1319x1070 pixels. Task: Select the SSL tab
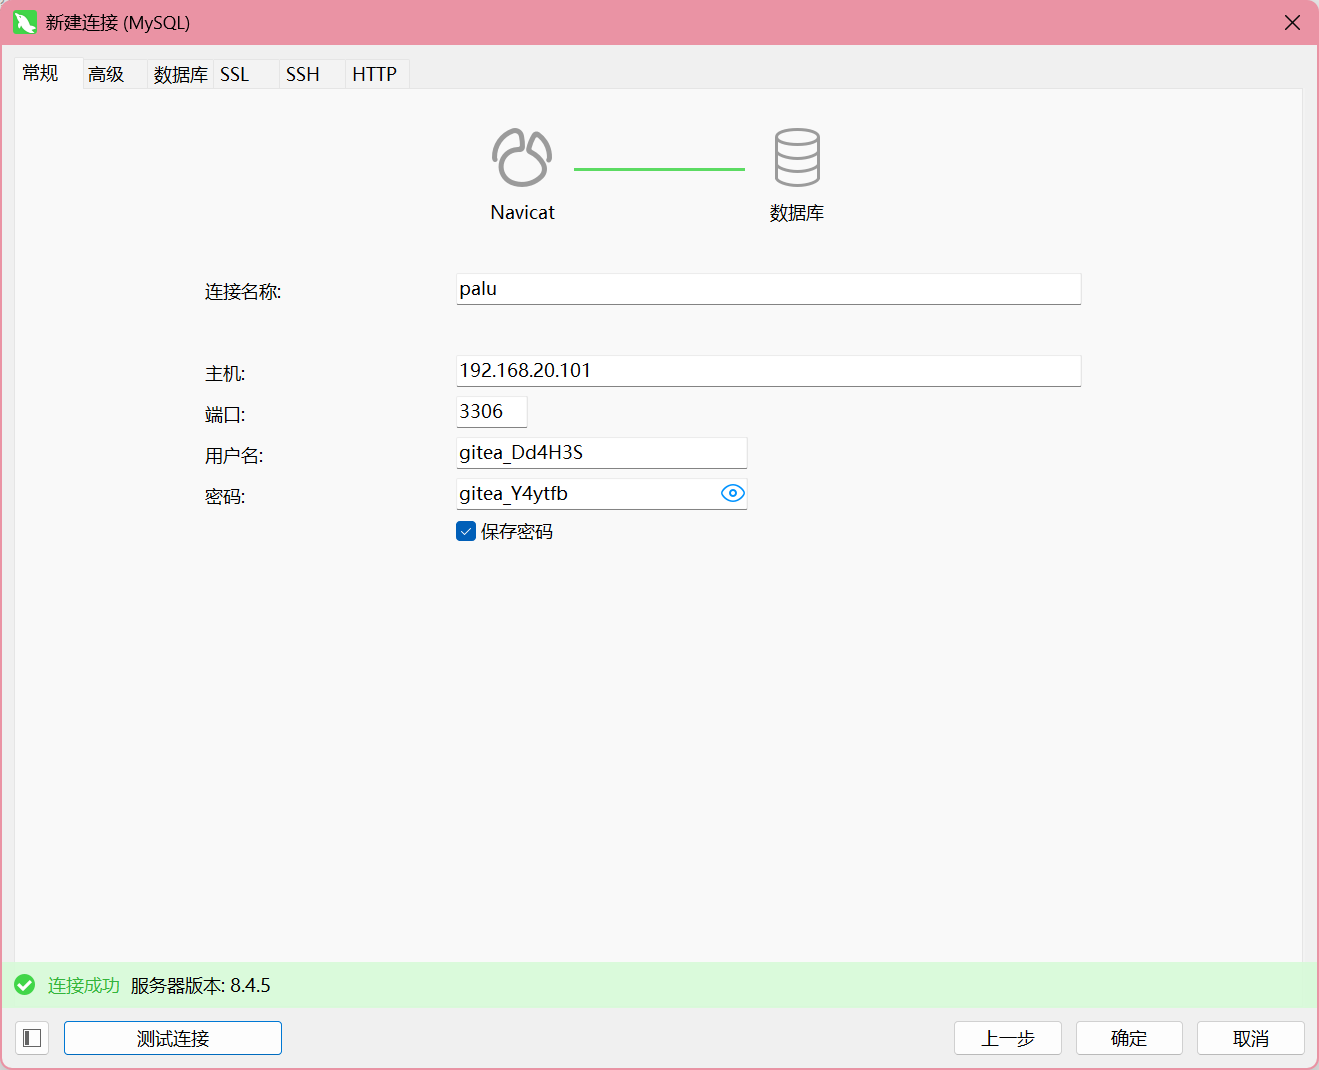click(235, 74)
